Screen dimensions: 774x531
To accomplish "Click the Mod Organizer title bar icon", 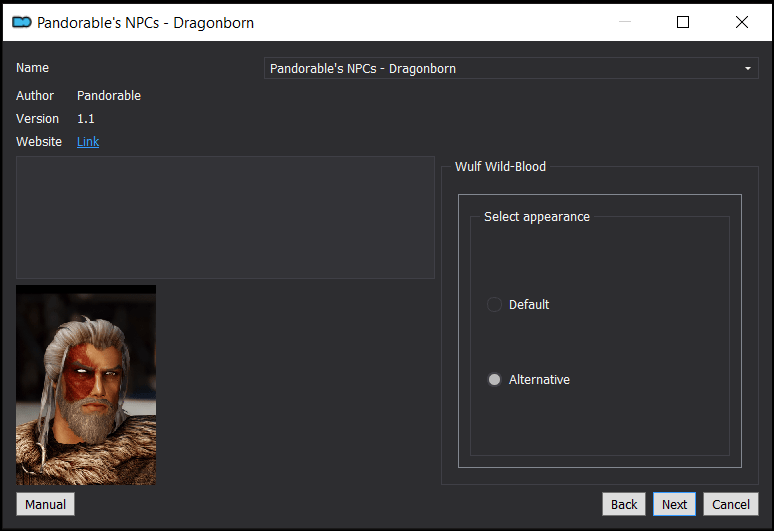I will click(22, 22).
